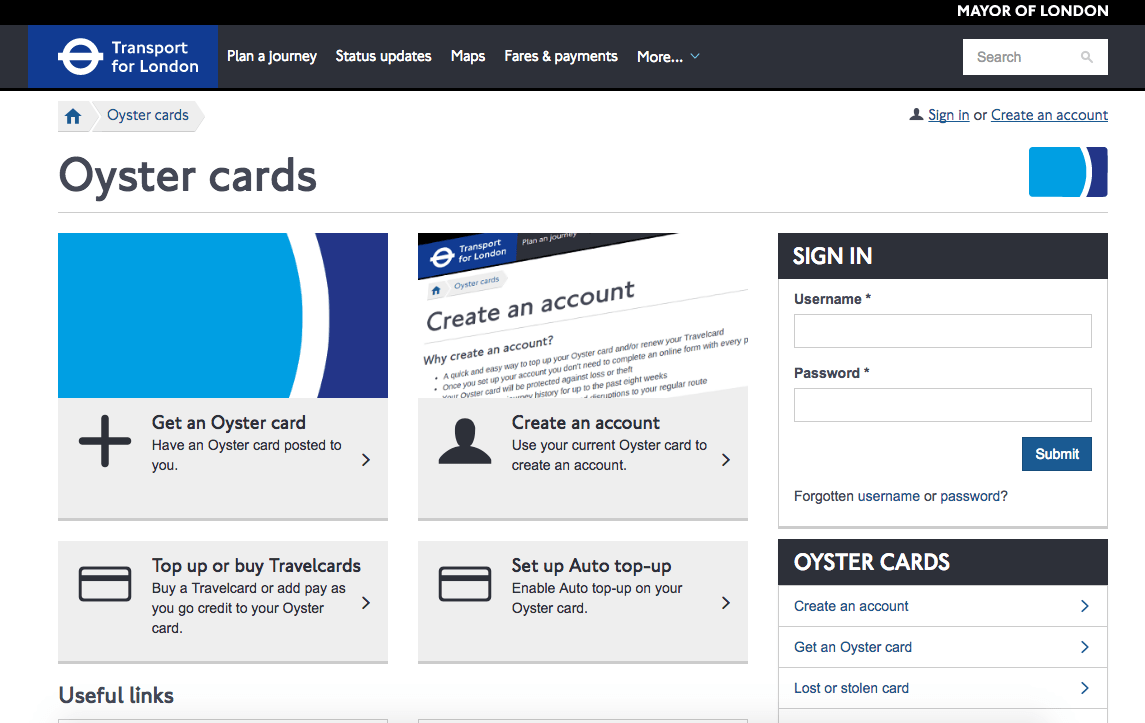This screenshot has width=1145, height=723.
Task: Click the card icon for Set up Auto top-up
Action: point(465,584)
